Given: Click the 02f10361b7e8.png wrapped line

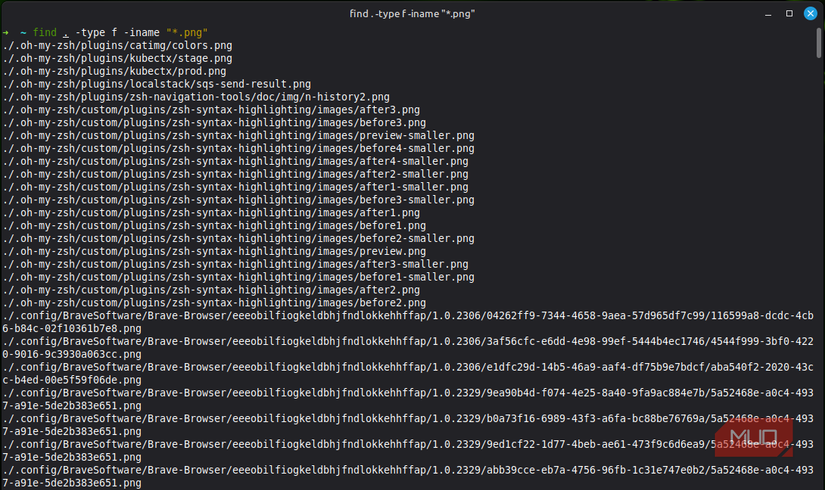Looking at the screenshot, I should coord(72,329).
